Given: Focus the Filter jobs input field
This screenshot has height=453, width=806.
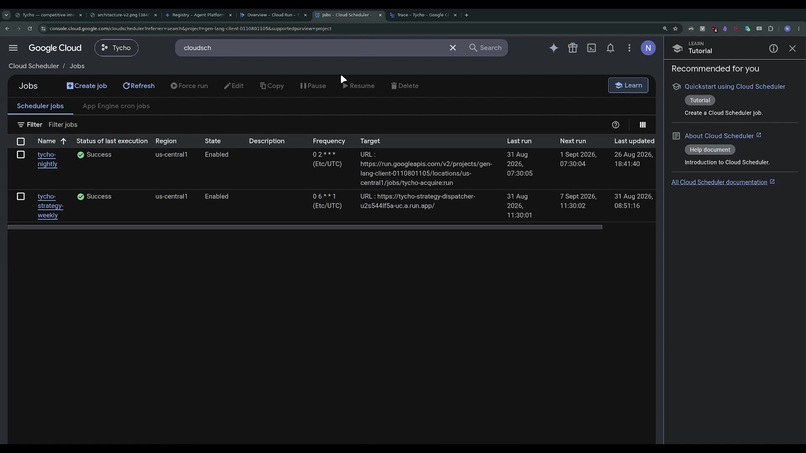Looking at the screenshot, I should pyautogui.click(x=324, y=124).
